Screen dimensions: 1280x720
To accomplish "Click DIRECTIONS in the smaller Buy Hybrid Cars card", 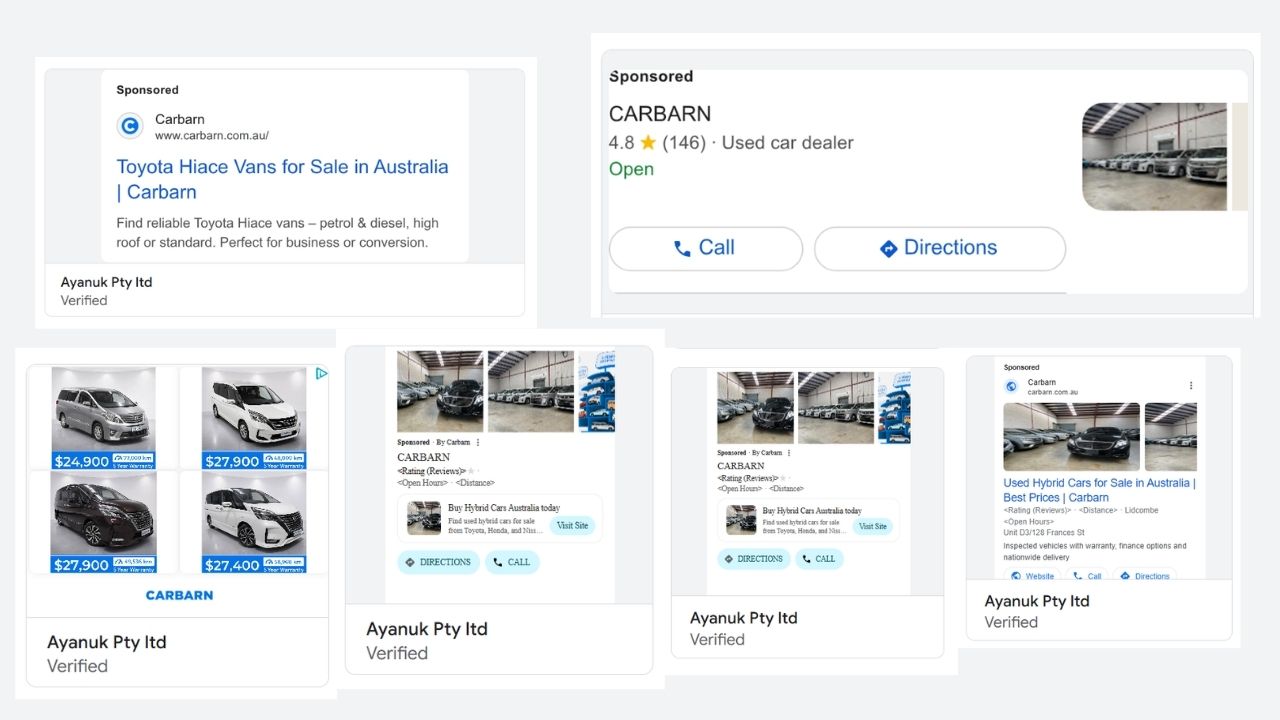I will point(753,559).
